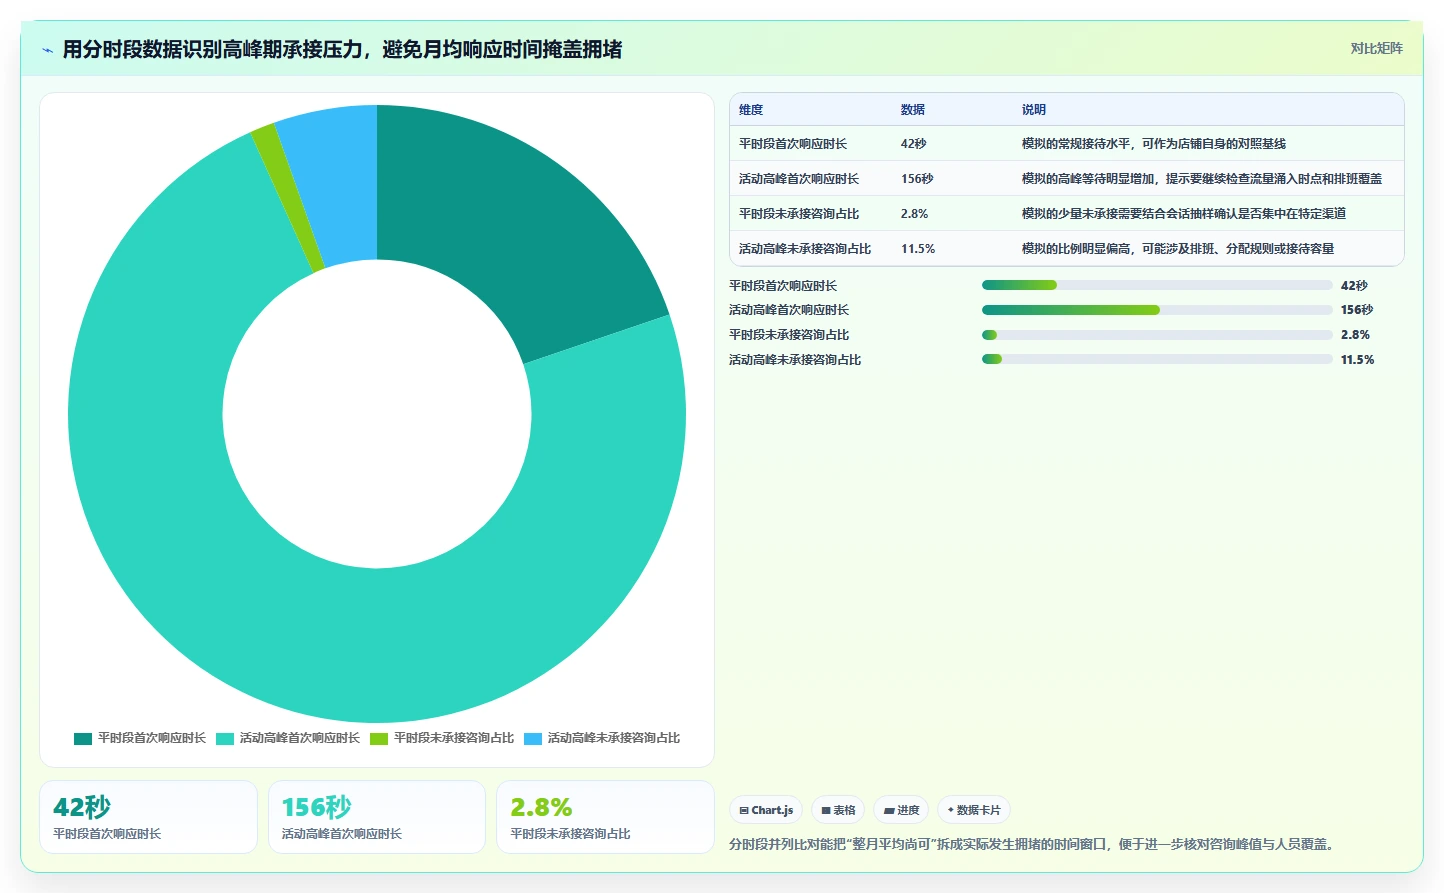Image resolution: width=1444 pixels, height=893 pixels.
Task: Click the 数据 column header
Action: pyautogui.click(x=913, y=110)
